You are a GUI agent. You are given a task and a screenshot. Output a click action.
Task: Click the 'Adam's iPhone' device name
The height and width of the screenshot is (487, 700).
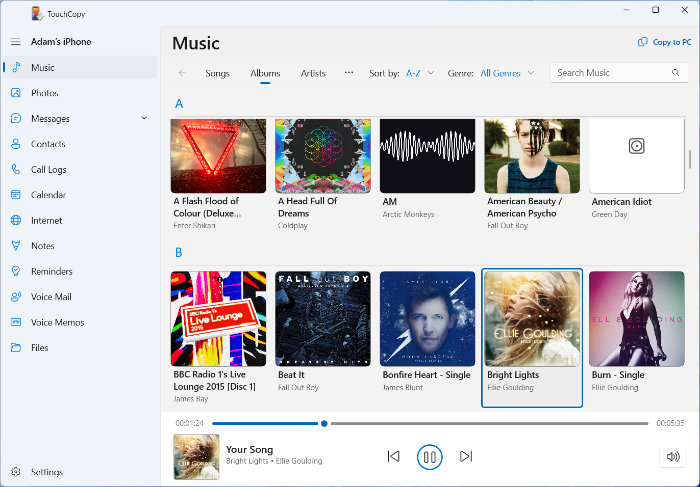click(61, 42)
